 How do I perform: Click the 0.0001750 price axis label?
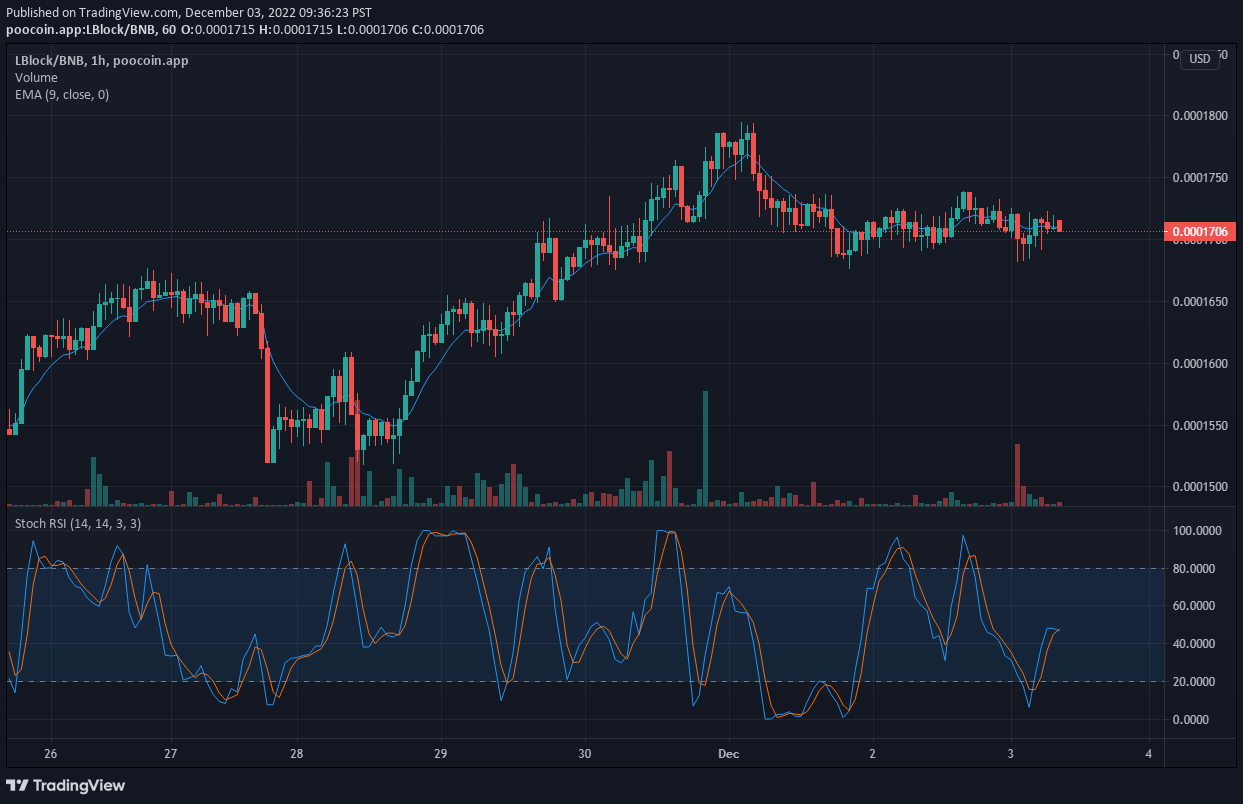tap(1200, 177)
